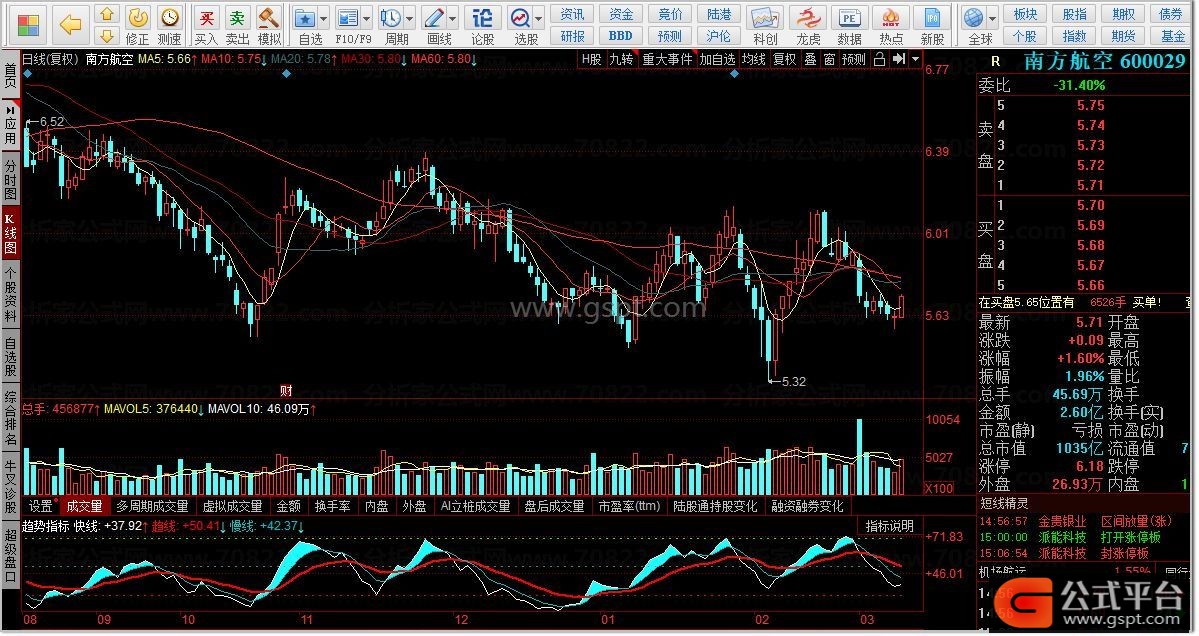The image size is (1199, 636).
Task: Toggle the 均线 moving average lines
Action: [754, 60]
